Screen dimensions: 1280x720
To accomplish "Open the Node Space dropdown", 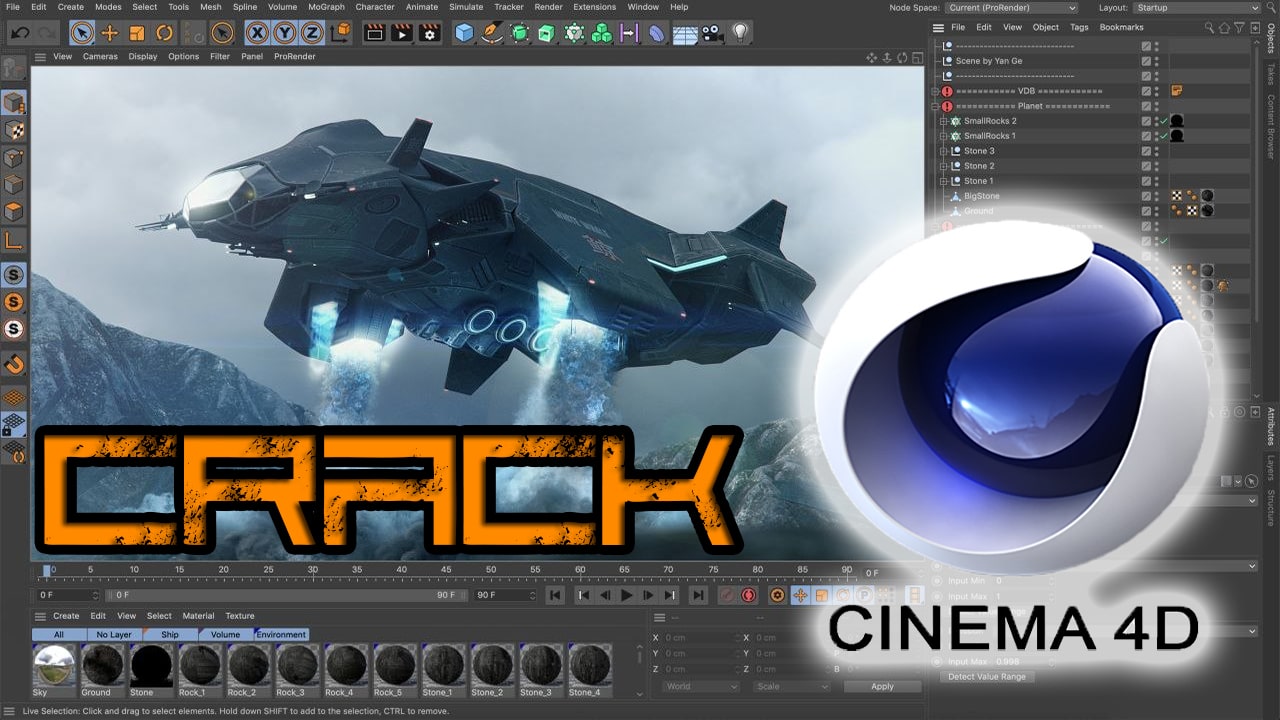I will [1012, 7].
